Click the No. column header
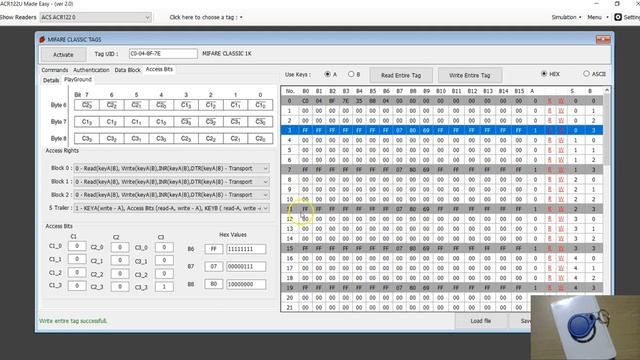 pyautogui.click(x=290, y=91)
